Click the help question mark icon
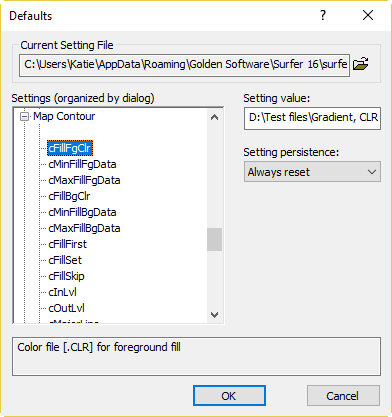The width and height of the screenshot is (392, 417). coord(323,15)
